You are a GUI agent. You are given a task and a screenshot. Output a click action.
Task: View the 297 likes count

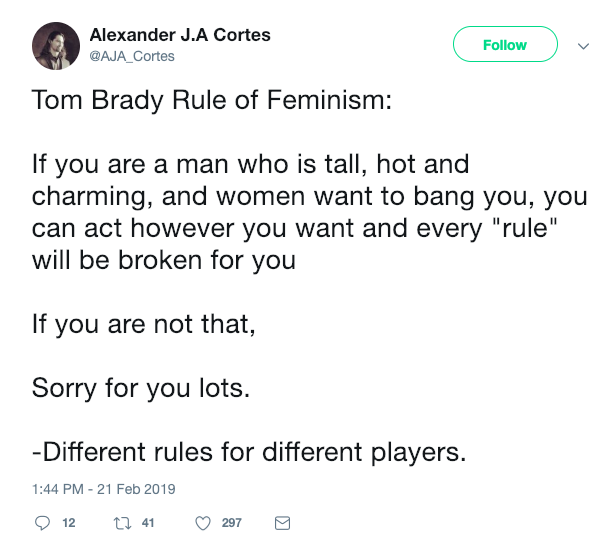click(231, 522)
